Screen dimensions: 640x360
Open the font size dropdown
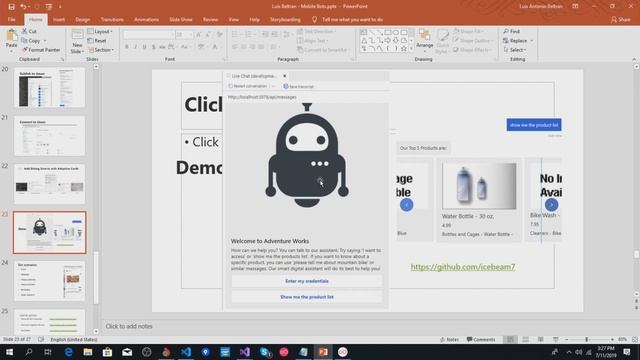[191, 35]
